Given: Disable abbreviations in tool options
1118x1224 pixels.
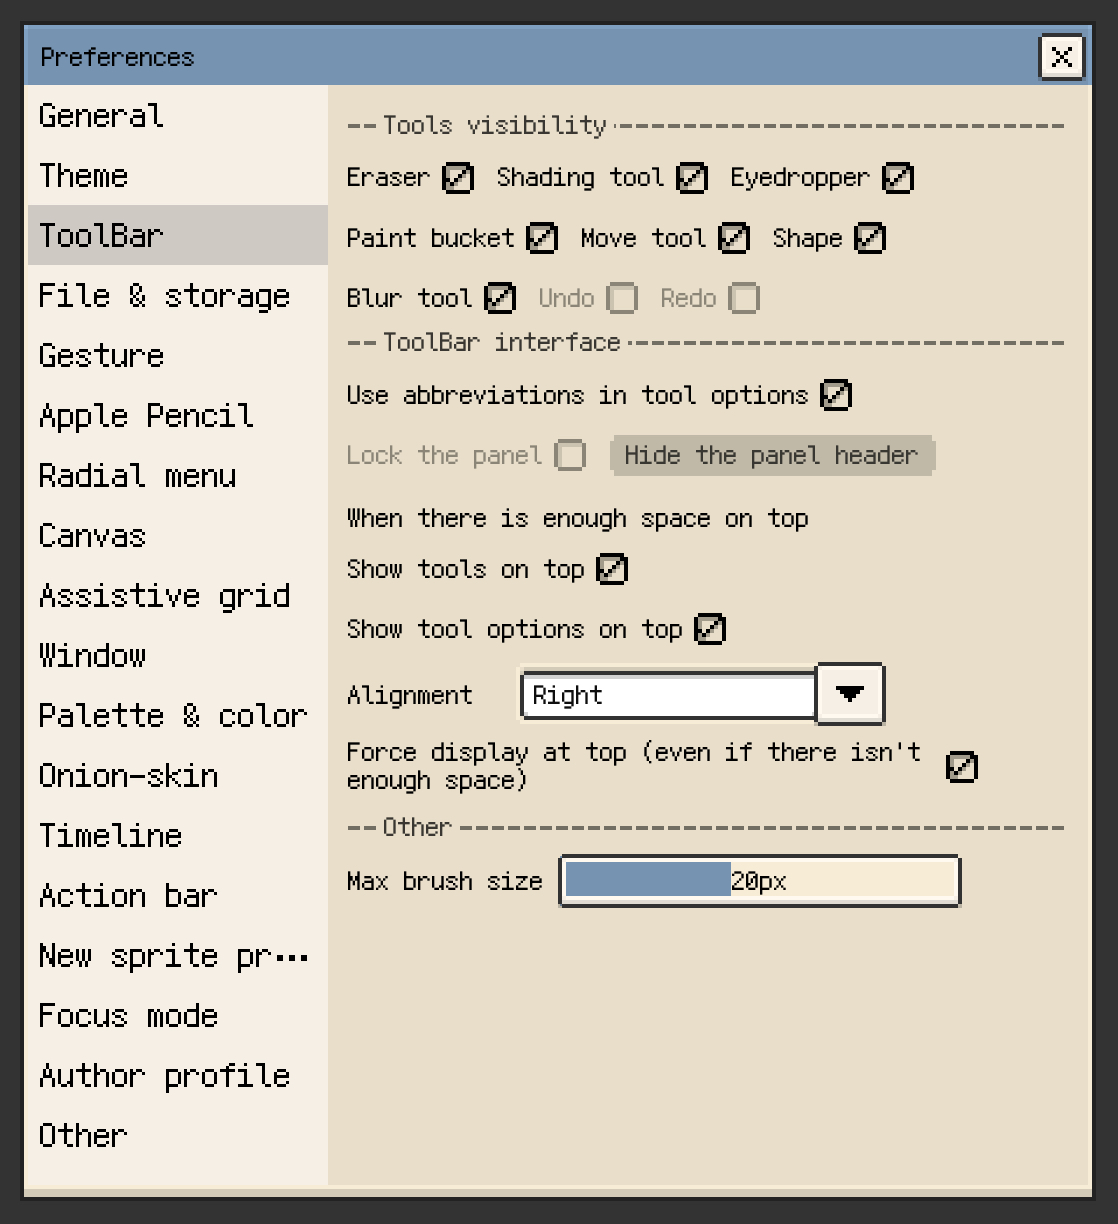Looking at the screenshot, I should pos(835,395).
